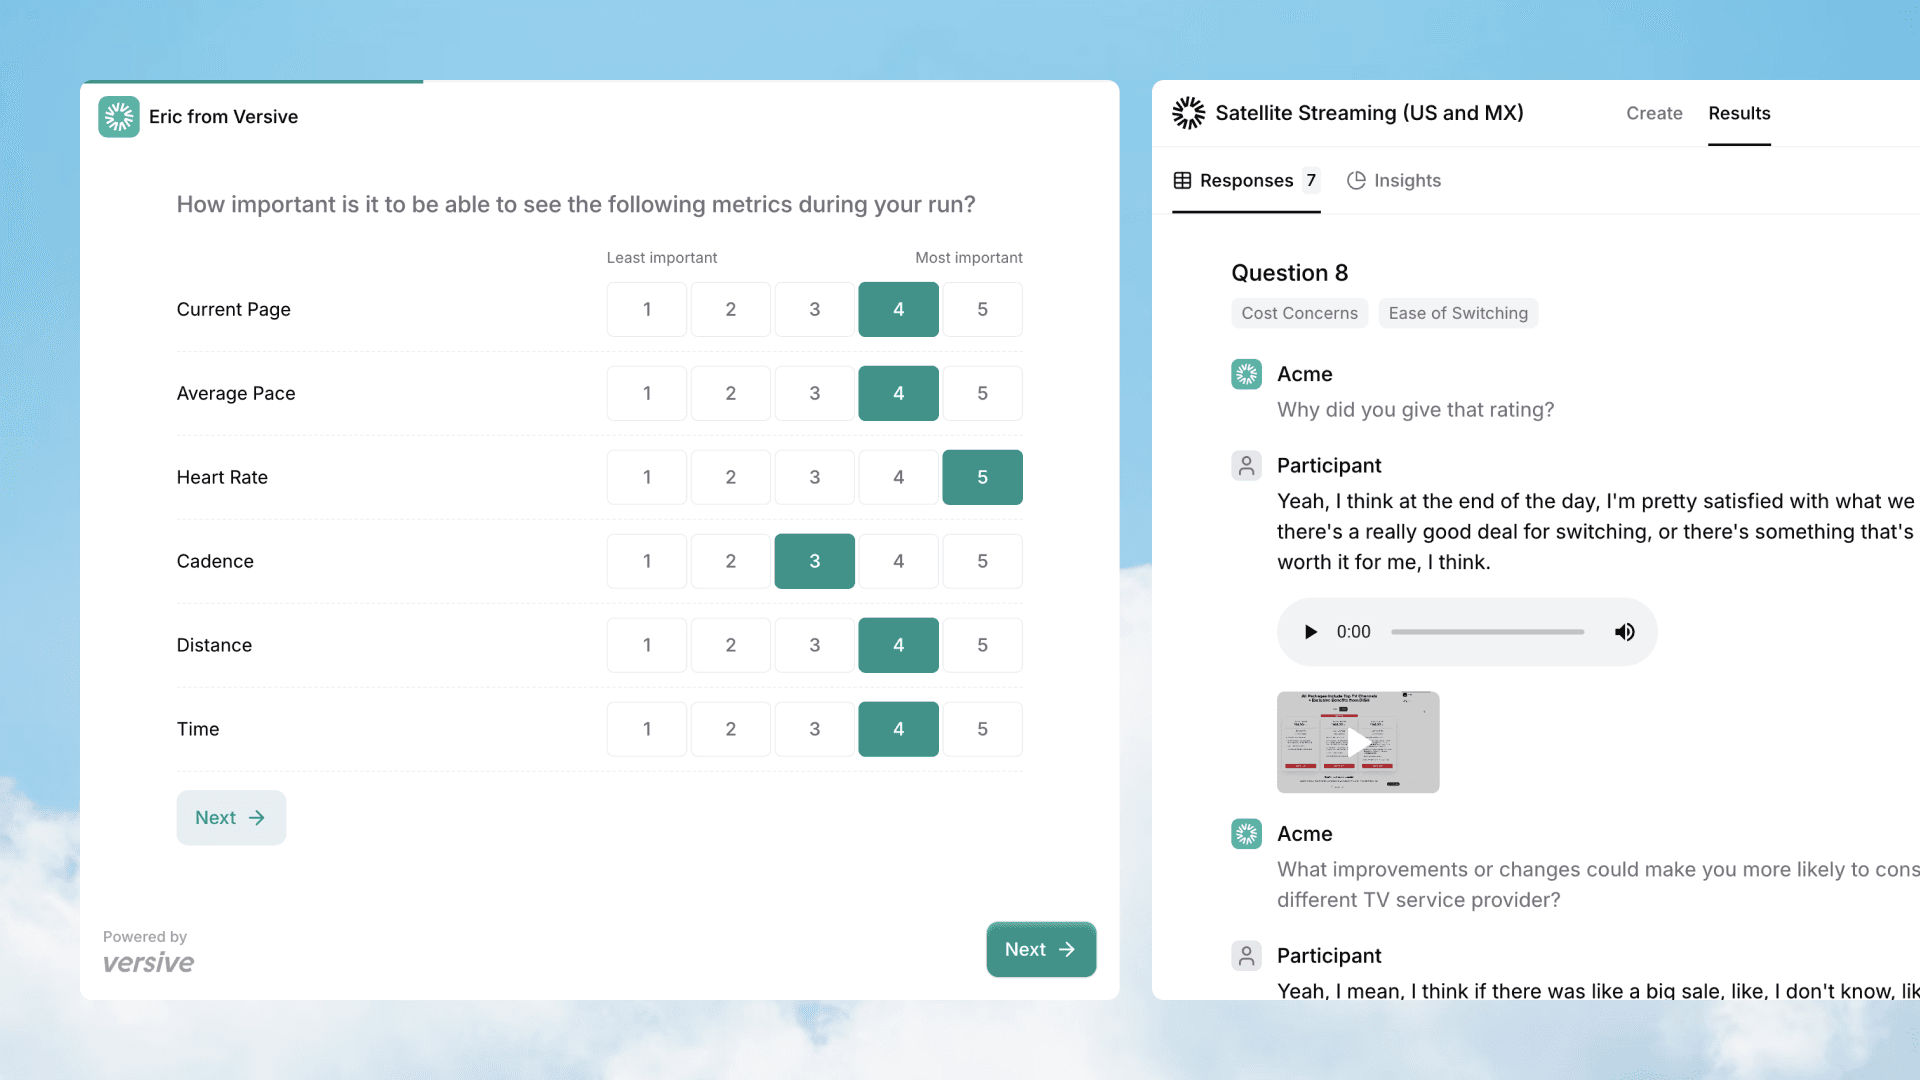Click the Versive logo icon in survey header
The width and height of the screenshot is (1920, 1080).
pos(119,116)
